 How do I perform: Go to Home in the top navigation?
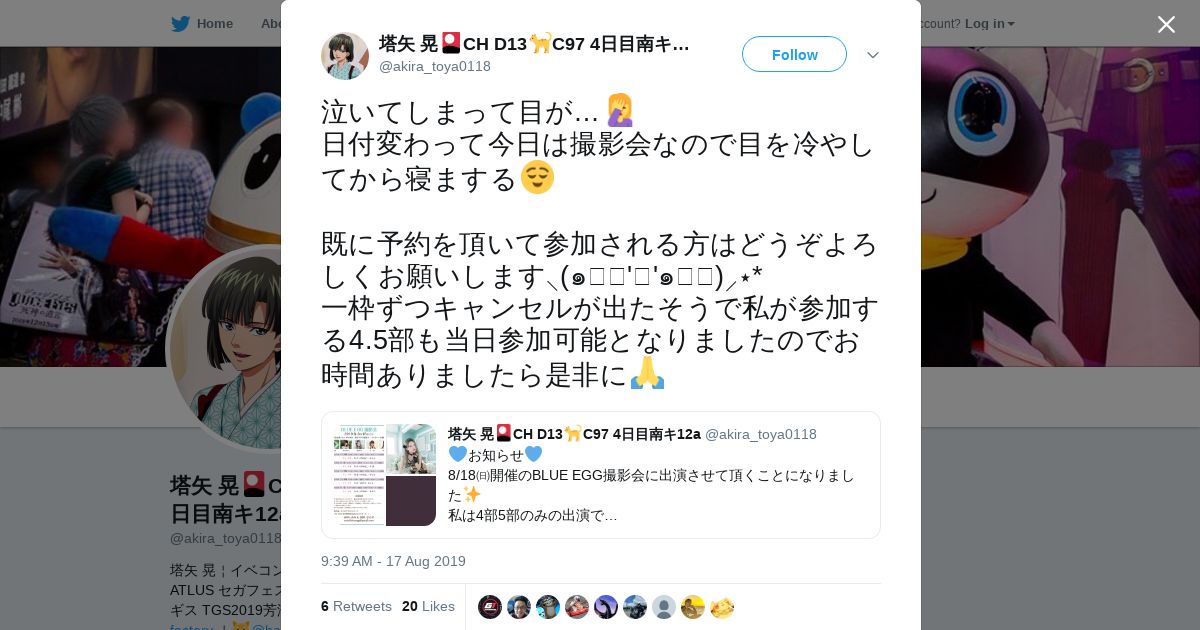click(215, 23)
